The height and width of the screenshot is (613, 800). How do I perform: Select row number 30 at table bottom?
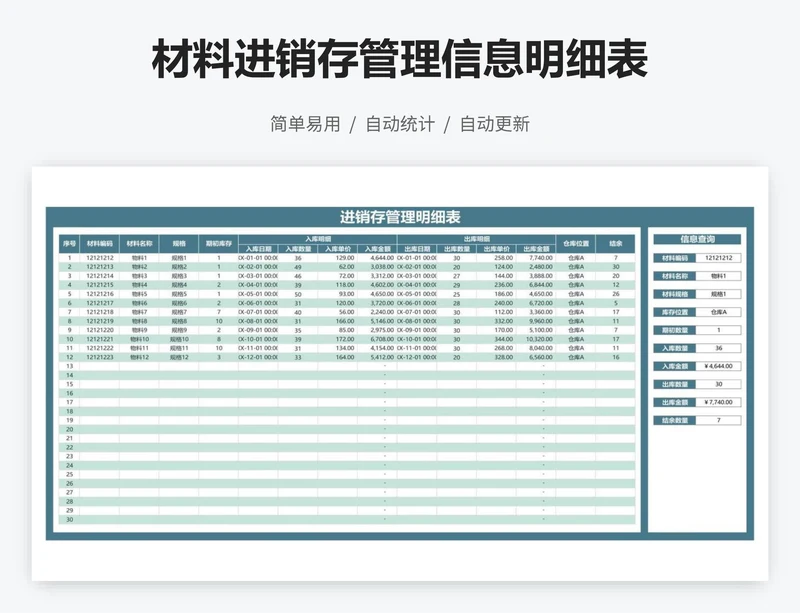[69, 520]
